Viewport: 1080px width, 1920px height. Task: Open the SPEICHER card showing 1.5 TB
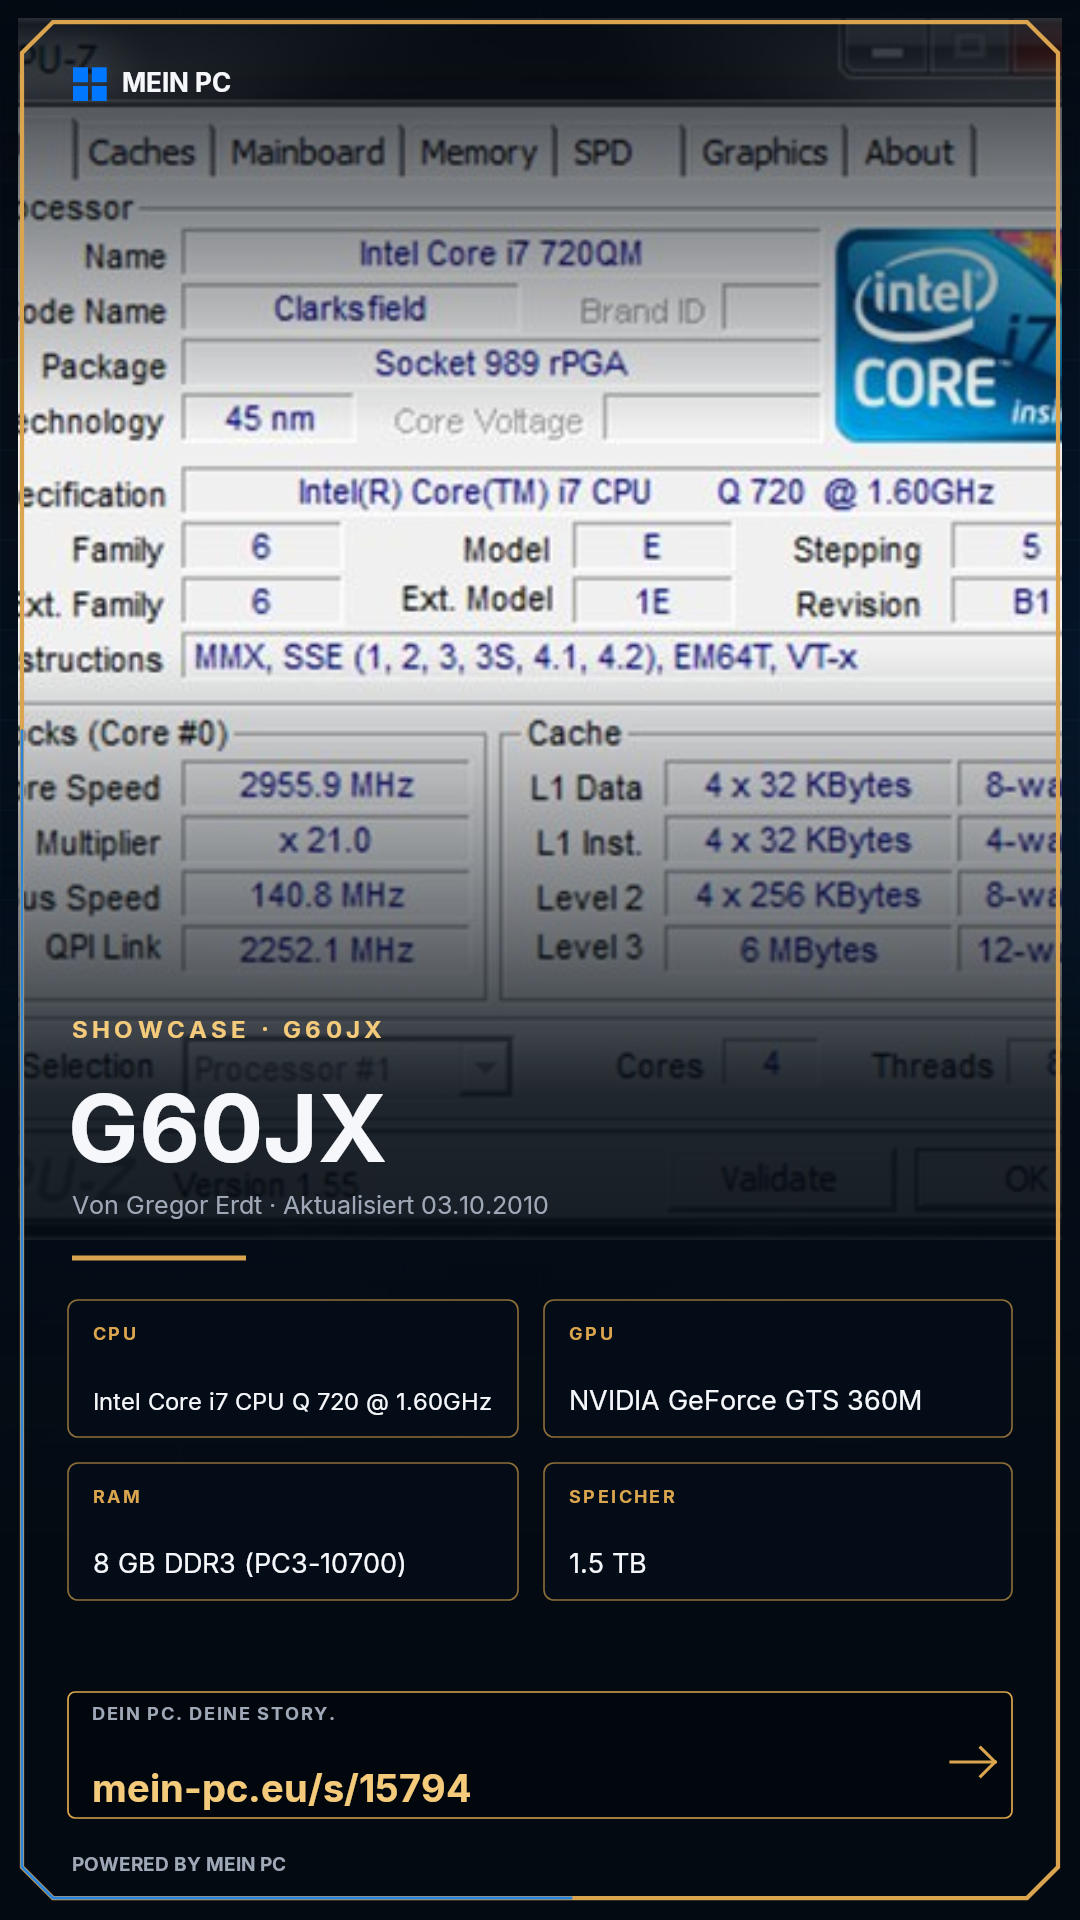(x=778, y=1531)
